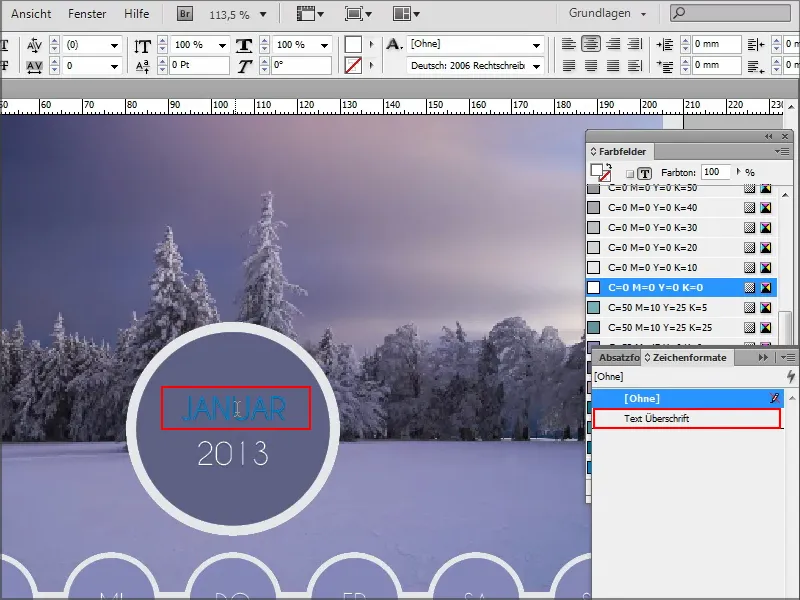
Task: Select the fill swatch icon in the Farbfelder panel
Action: [x=599, y=169]
